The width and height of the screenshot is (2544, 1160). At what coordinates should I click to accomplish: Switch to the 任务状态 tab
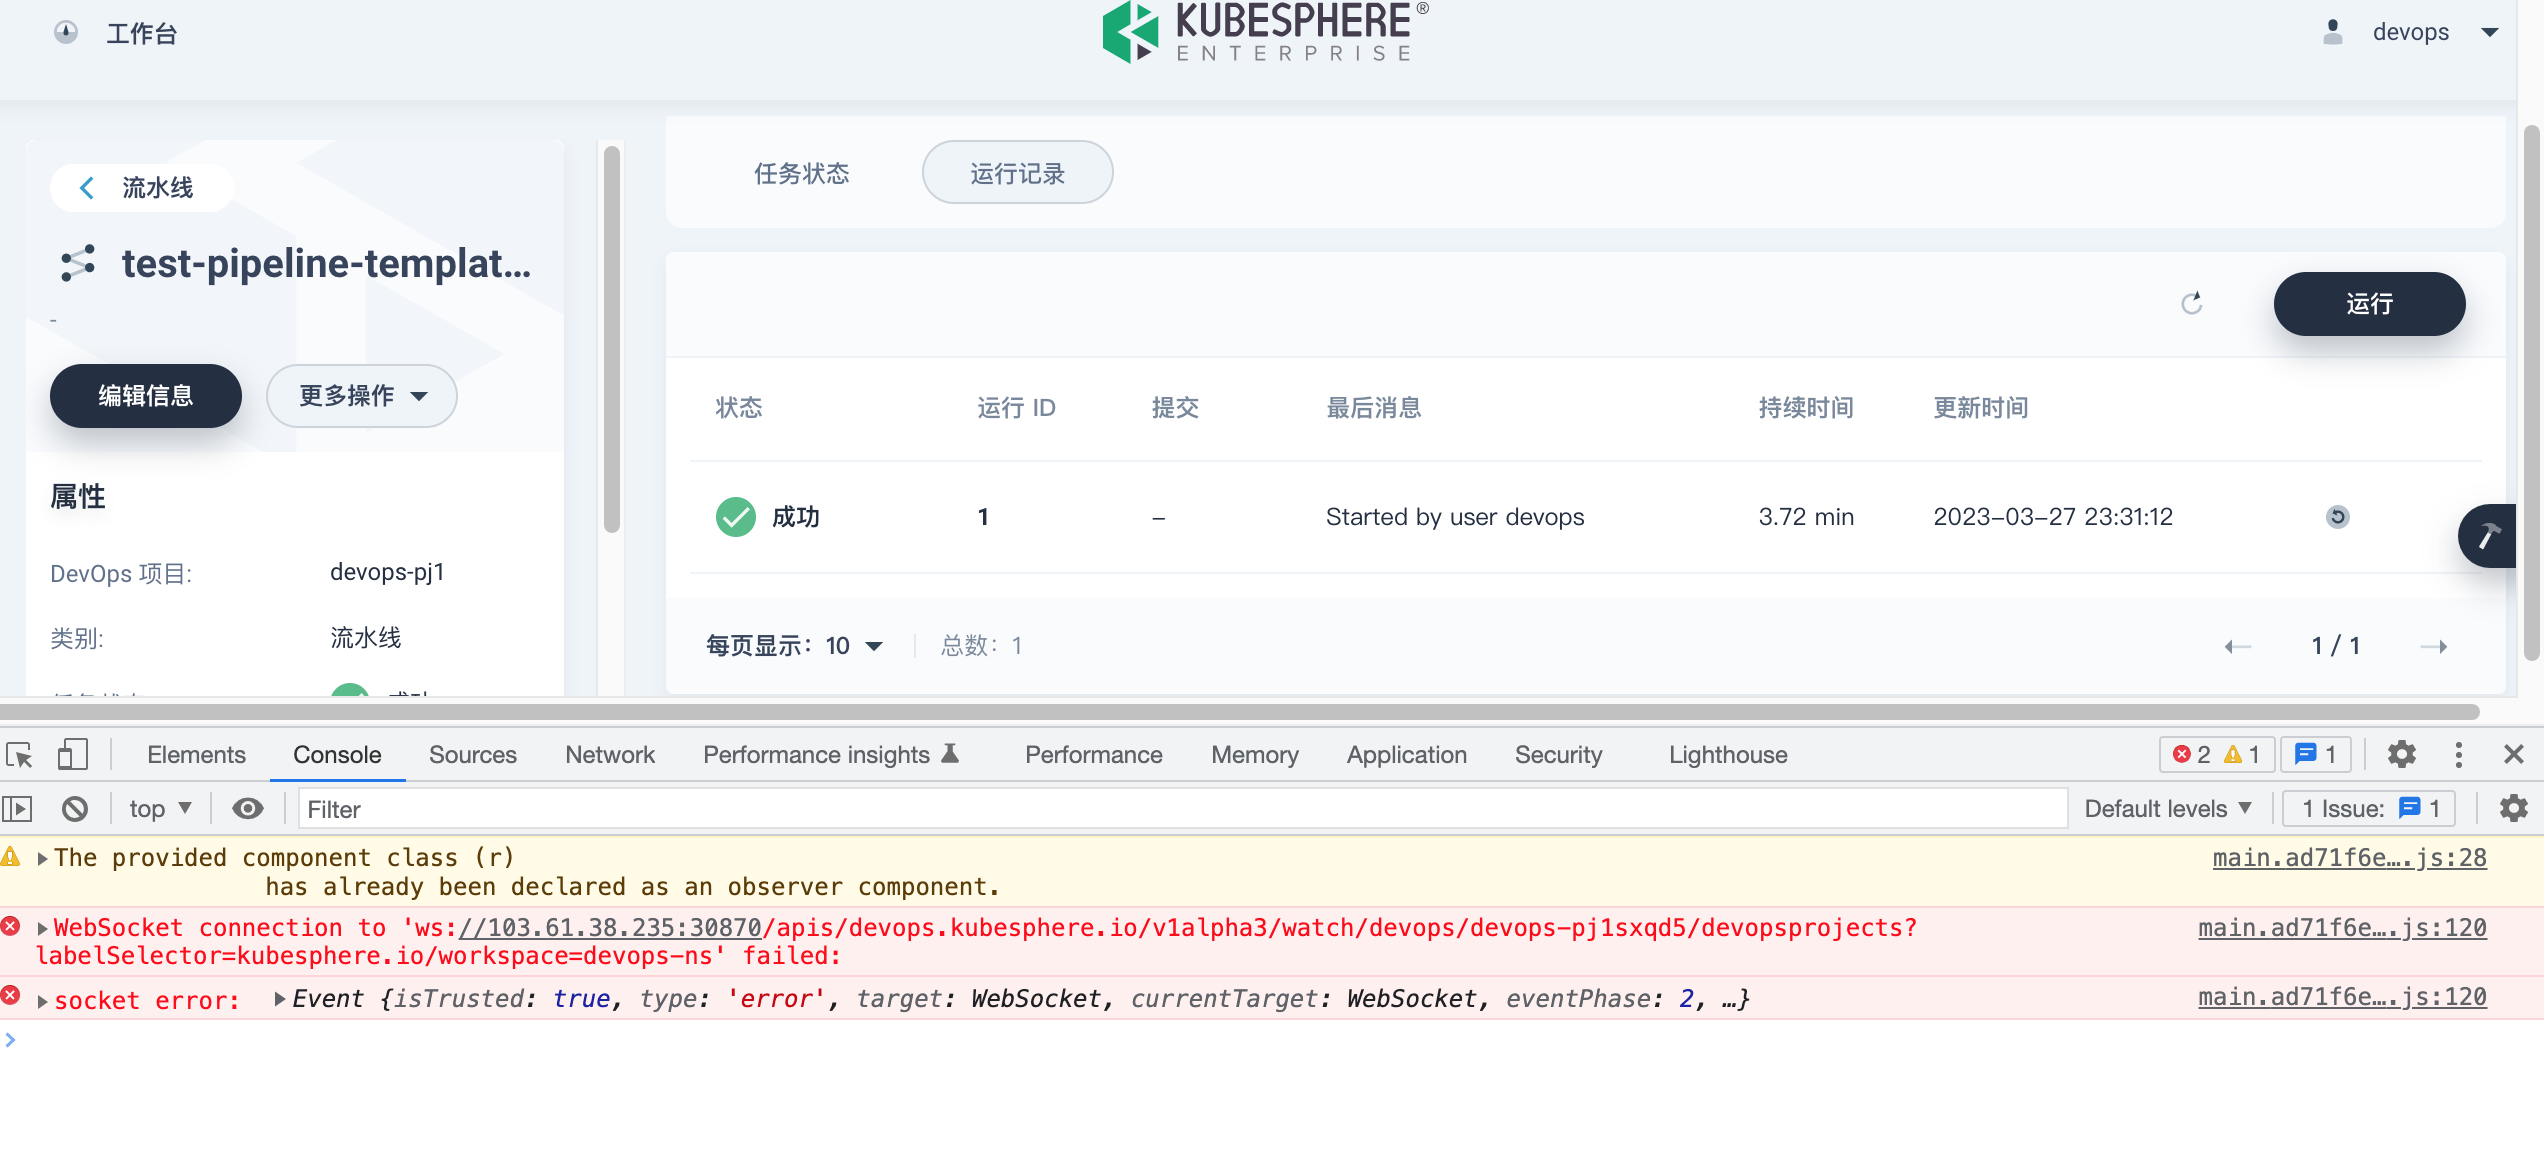tap(801, 172)
